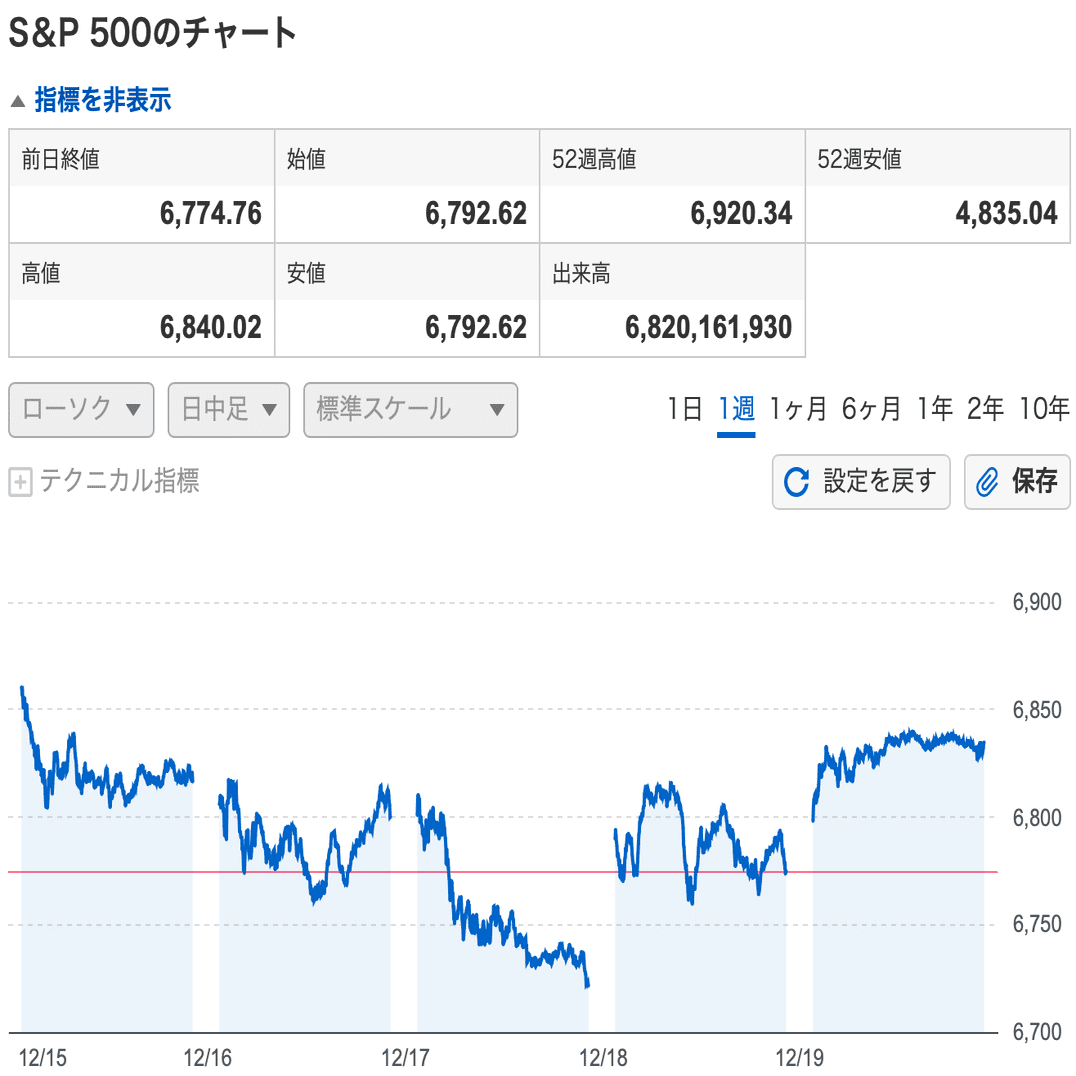Viewport: 1076px width, 1076px height.
Task: Switch to the 2年 range tab
Action: coord(985,409)
